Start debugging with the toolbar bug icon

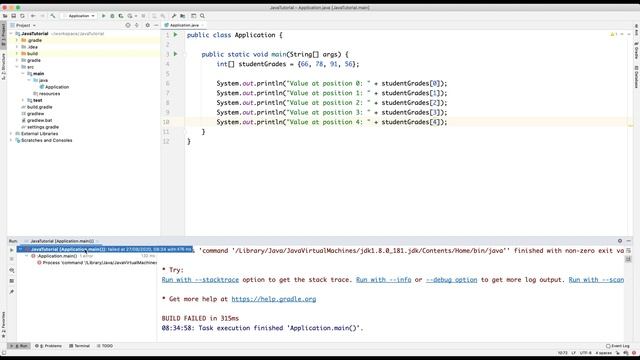pyautogui.click(x=112, y=16)
